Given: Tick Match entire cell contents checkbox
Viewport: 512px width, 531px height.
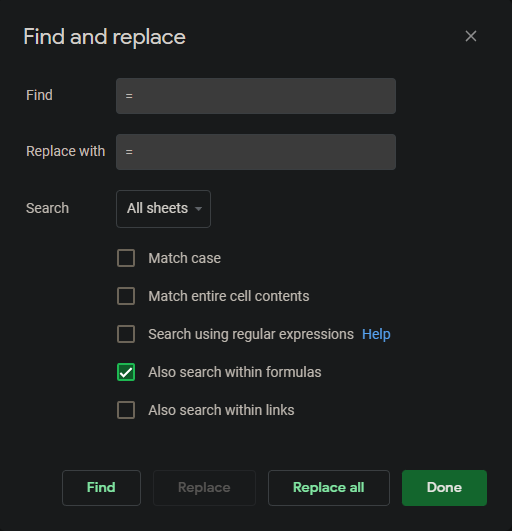Looking at the screenshot, I should (126, 296).
